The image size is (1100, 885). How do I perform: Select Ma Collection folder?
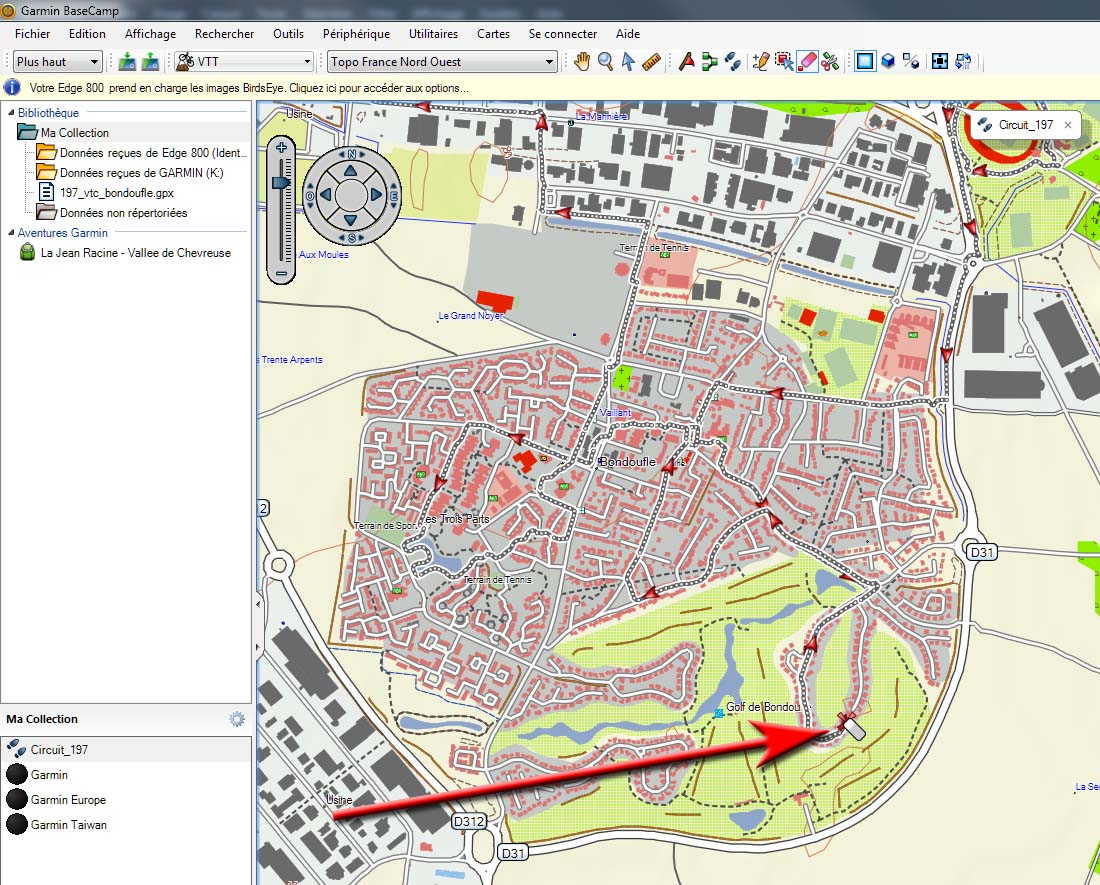tap(74, 133)
